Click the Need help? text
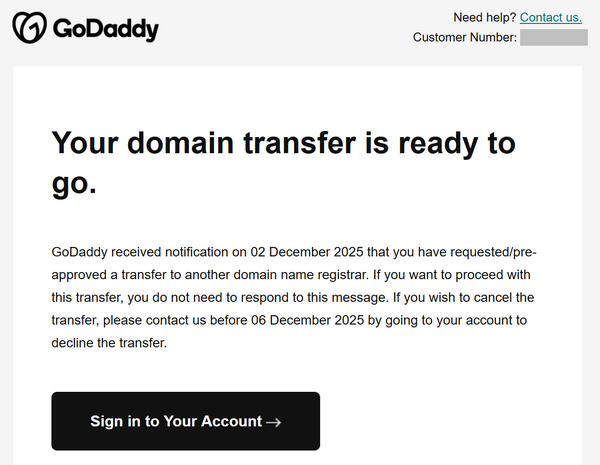Image resolution: width=600 pixels, height=465 pixels. 484,17
